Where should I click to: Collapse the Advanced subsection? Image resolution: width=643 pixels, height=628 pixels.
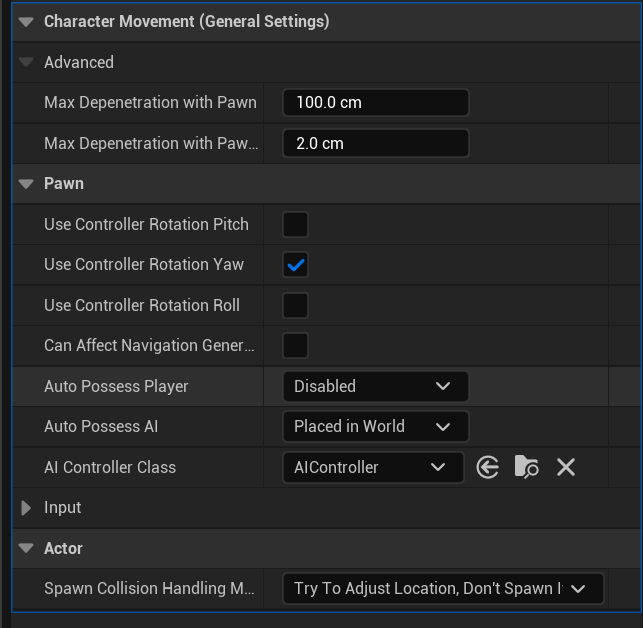(26, 62)
